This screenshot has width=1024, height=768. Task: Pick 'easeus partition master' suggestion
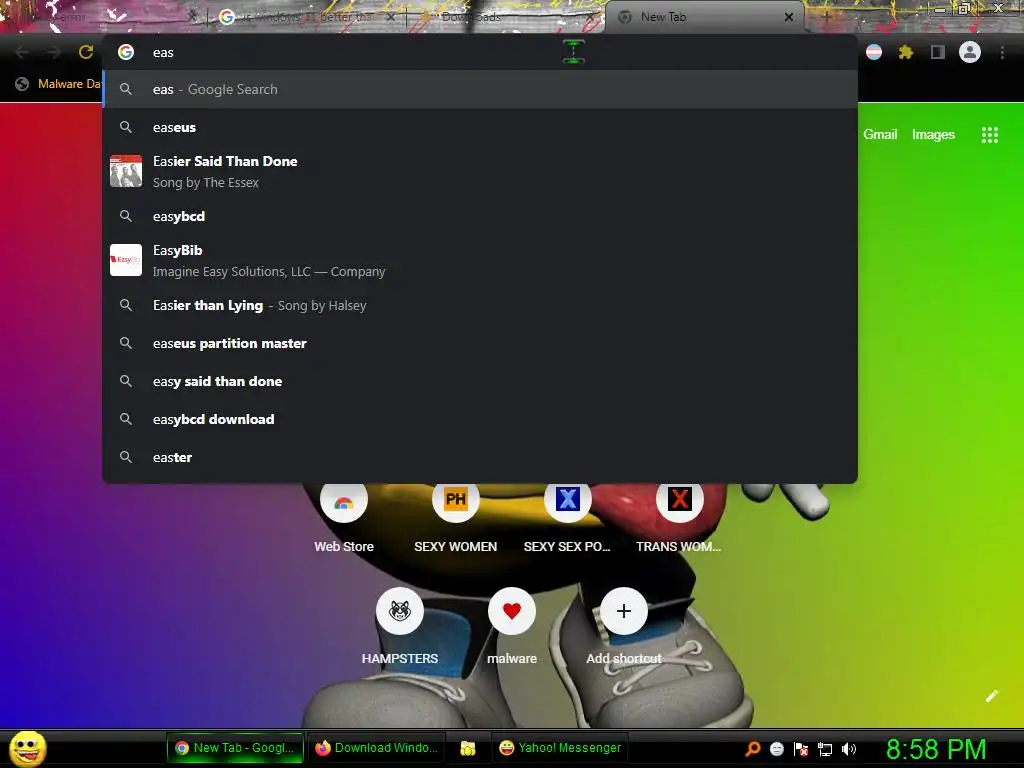tap(480, 343)
